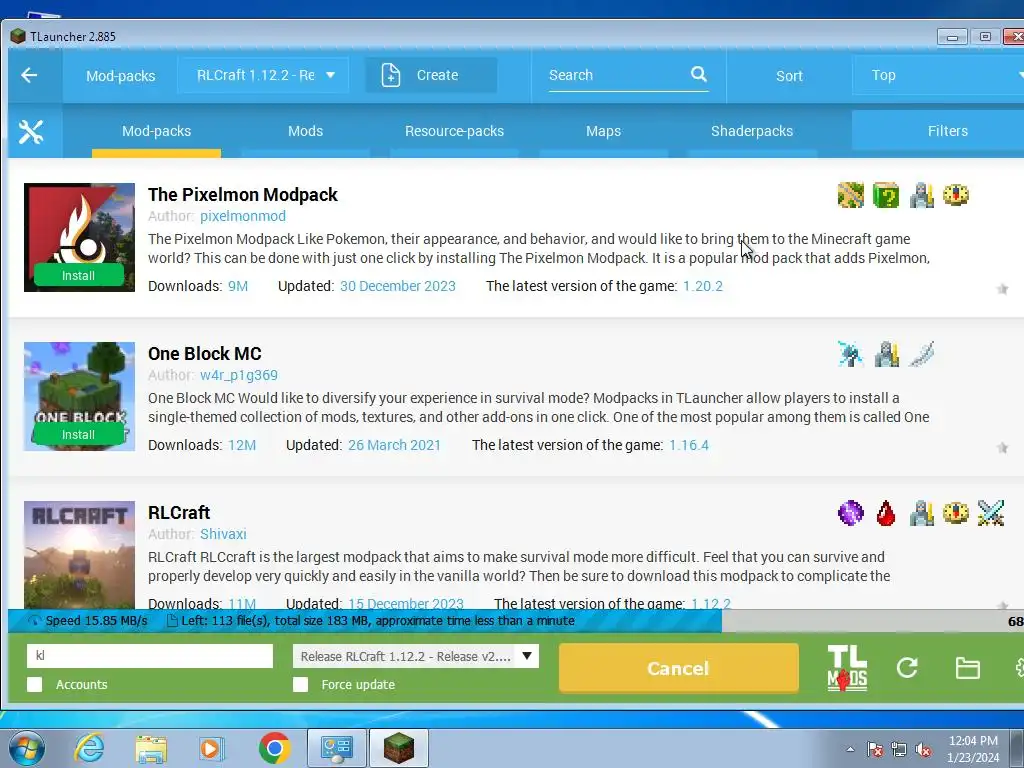Expand the RLCraft 1.12.2 modpack dropdown

coord(263,75)
